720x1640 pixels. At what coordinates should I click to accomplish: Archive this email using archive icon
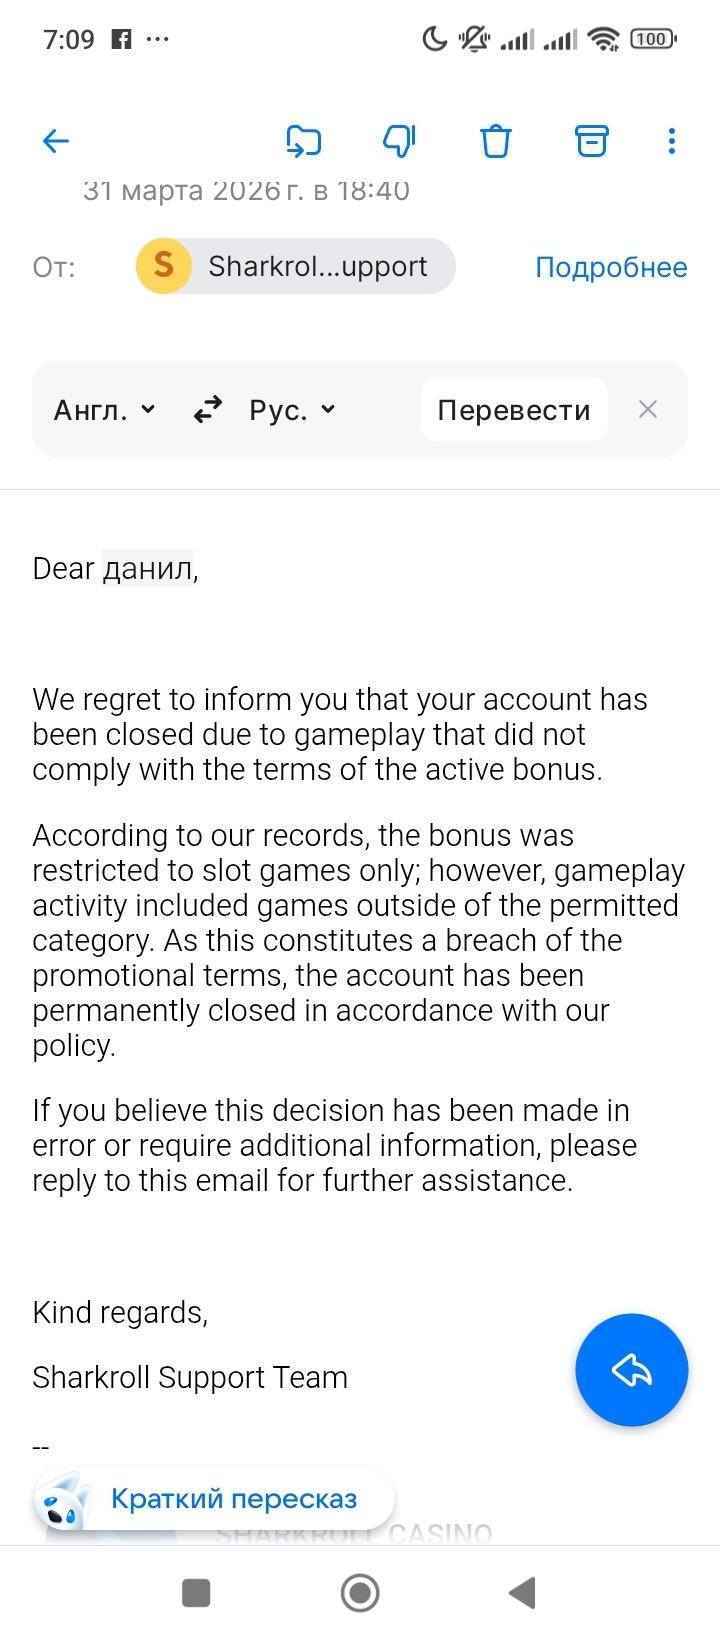[x=592, y=141]
